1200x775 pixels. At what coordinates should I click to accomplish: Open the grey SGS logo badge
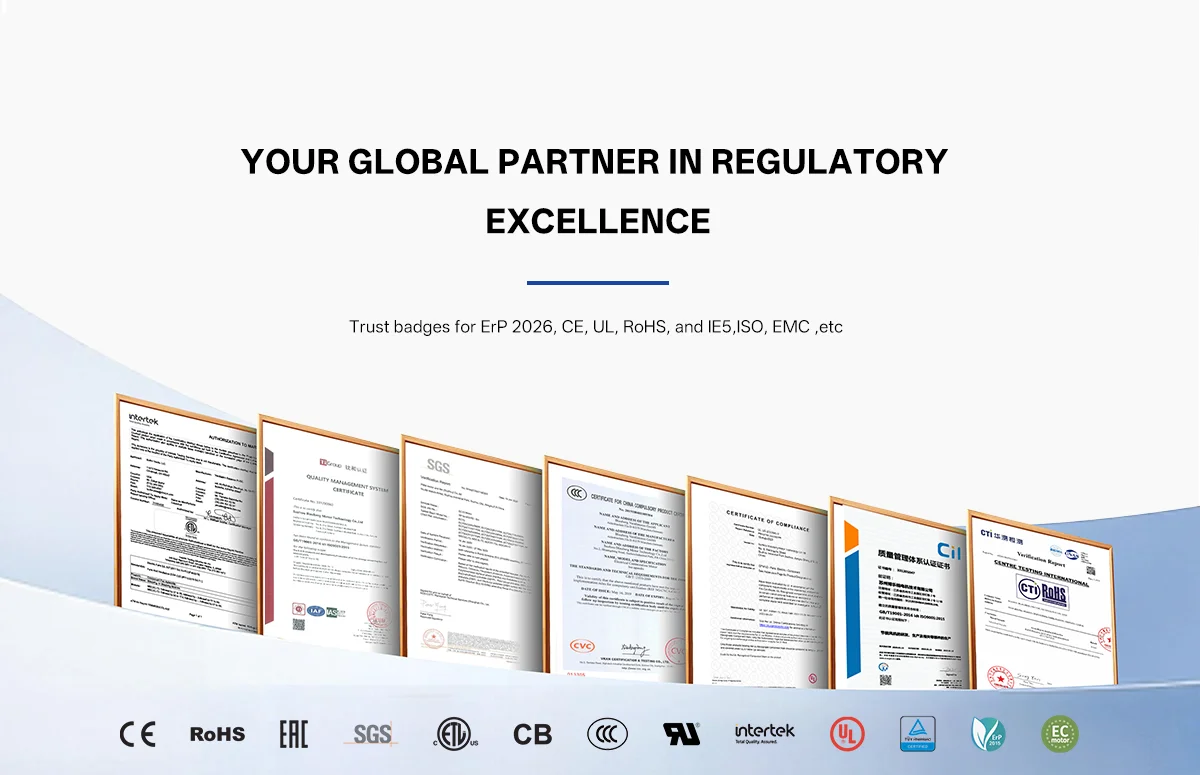372,734
